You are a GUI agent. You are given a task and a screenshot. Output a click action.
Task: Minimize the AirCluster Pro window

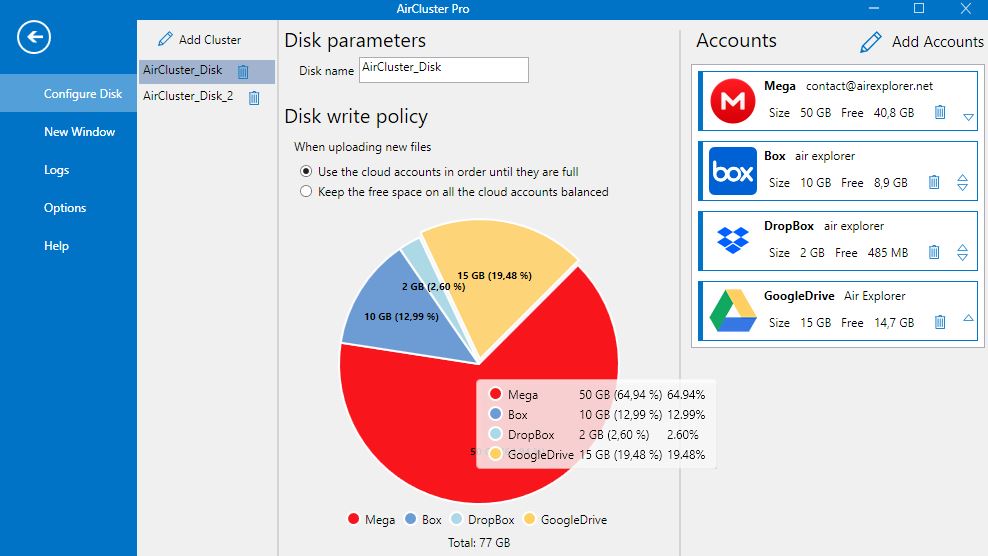coord(873,8)
